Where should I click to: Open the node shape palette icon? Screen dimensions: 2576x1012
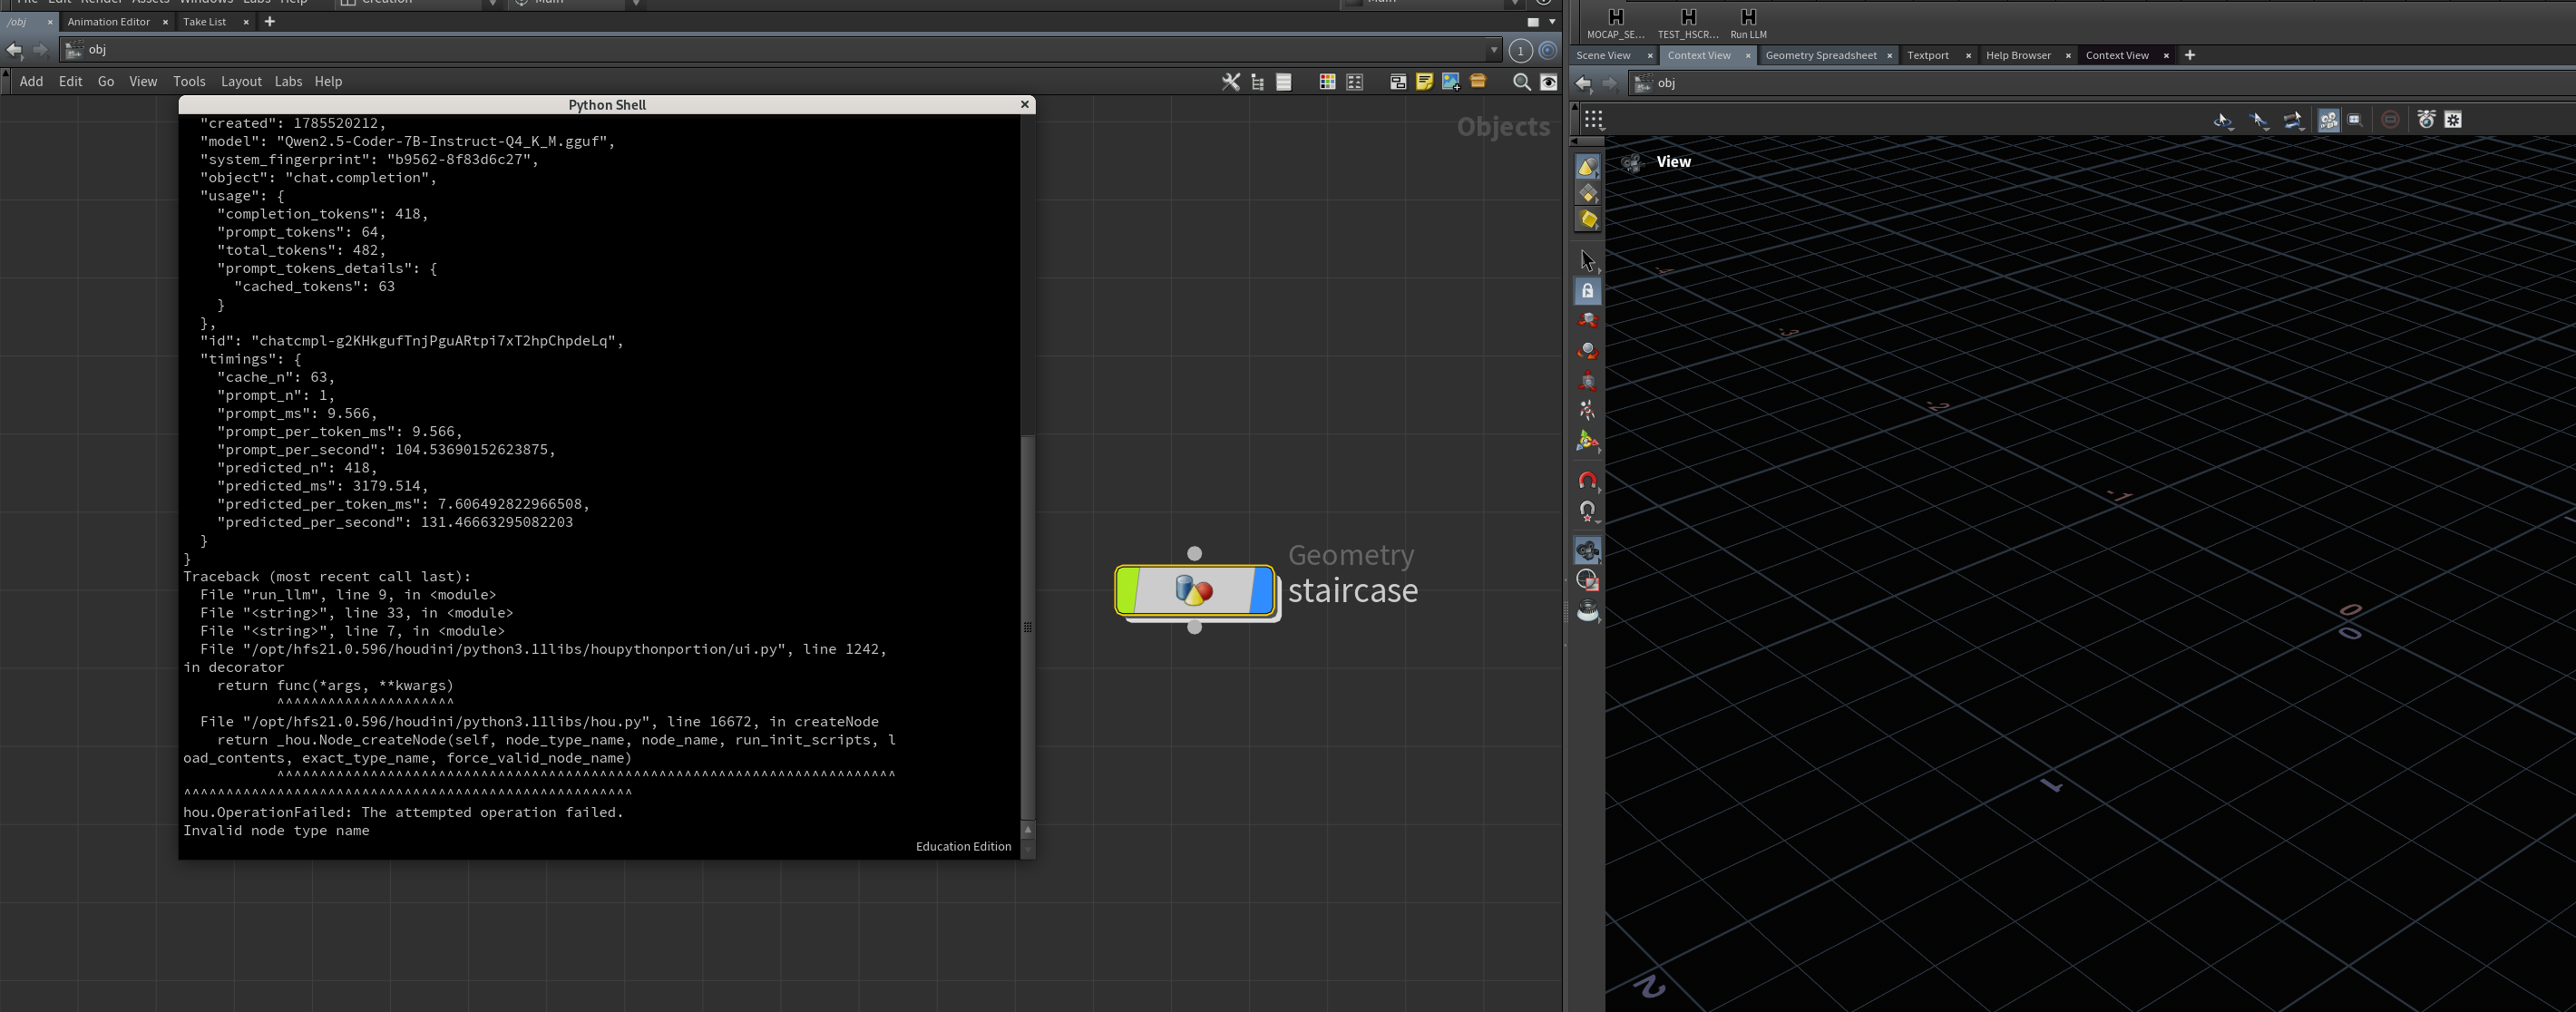point(1355,82)
